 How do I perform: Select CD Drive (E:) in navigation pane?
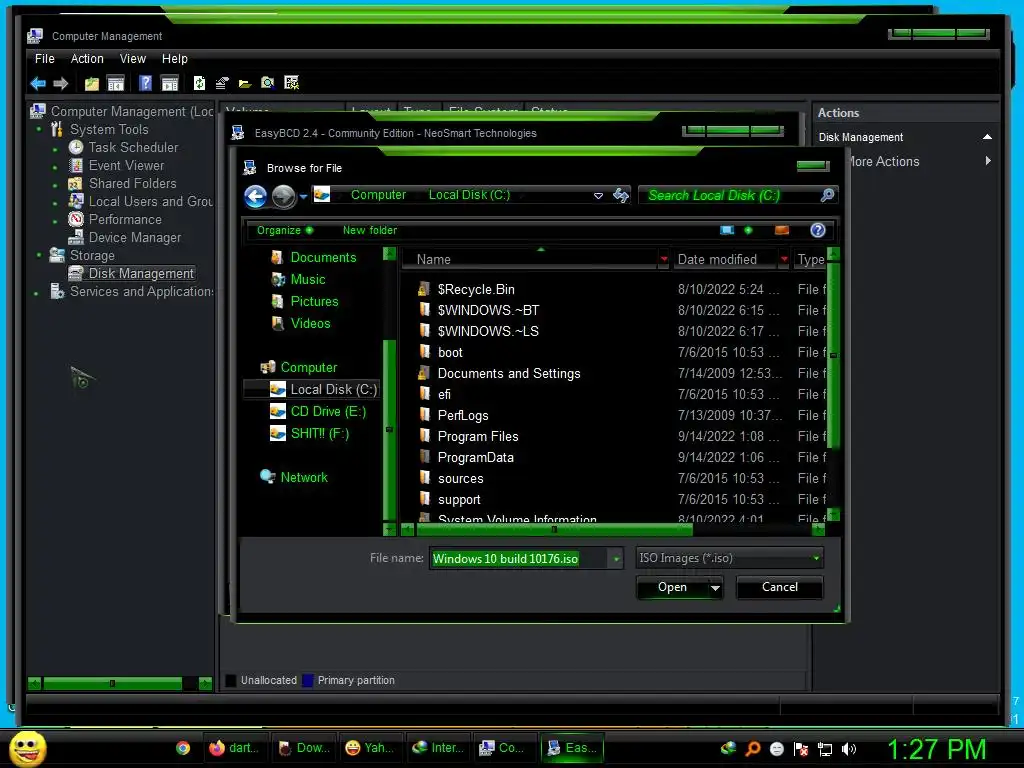(328, 411)
